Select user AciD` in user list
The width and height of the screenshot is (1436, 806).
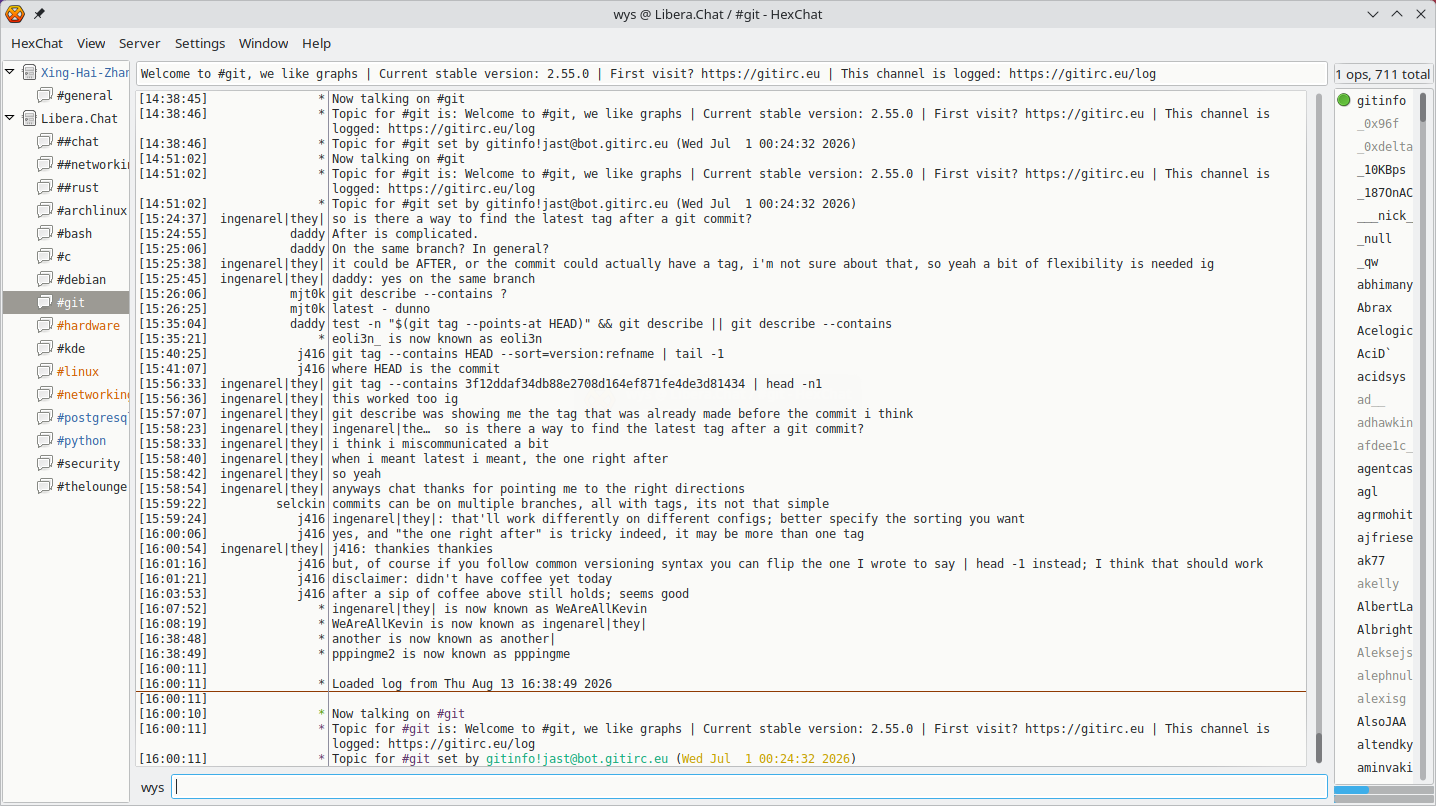pyautogui.click(x=1376, y=353)
